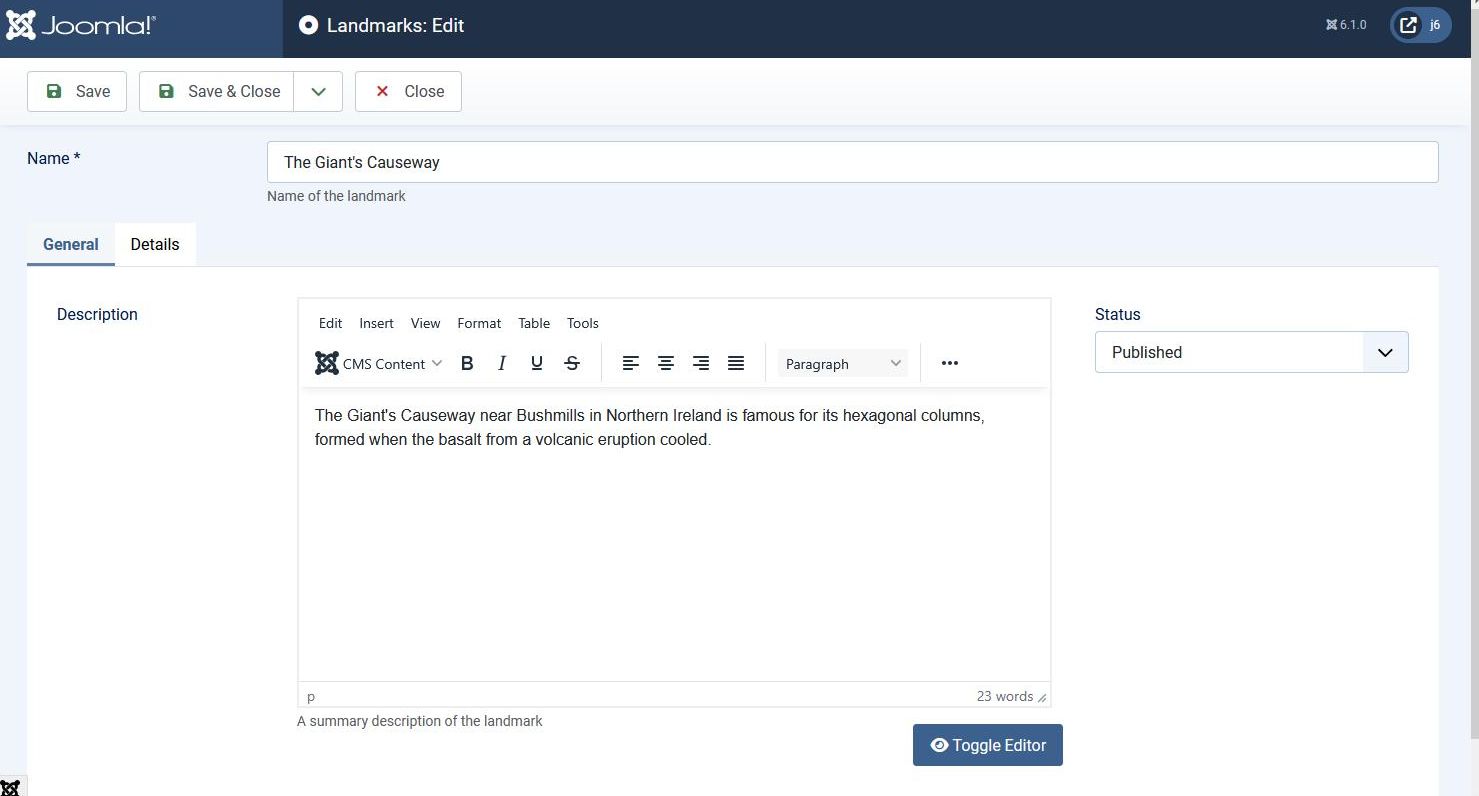
Task: Open the Insert menu in editor
Action: pyautogui.click(x=376, y=323)
